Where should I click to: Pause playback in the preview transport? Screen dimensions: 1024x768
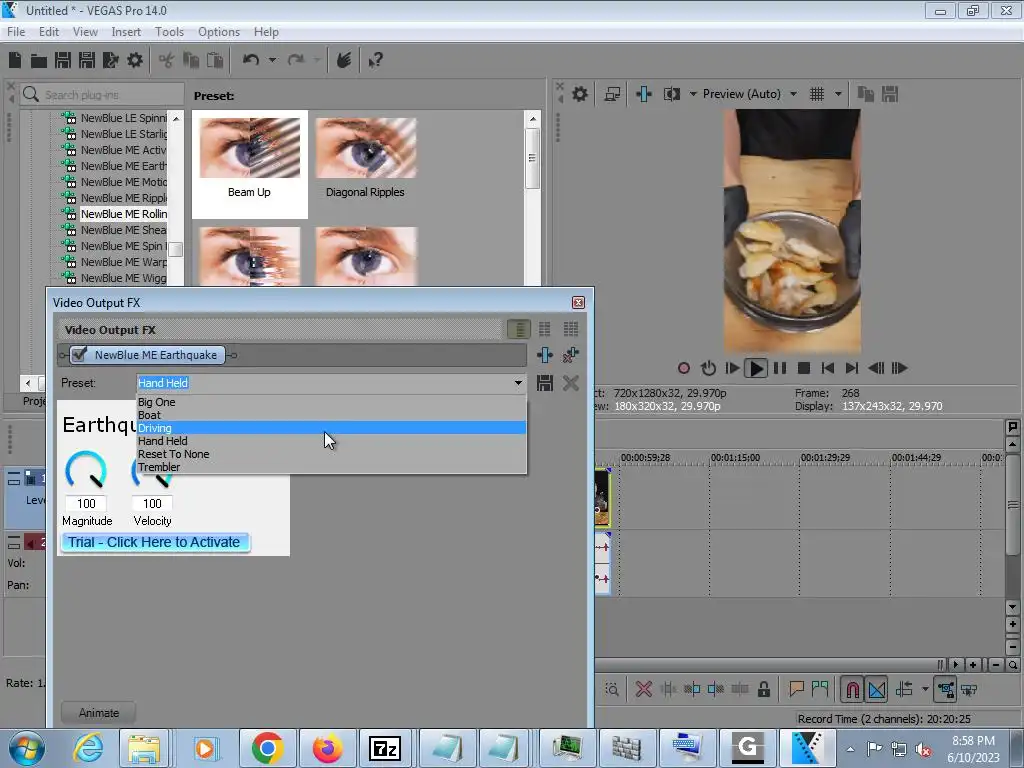click(780, 368)
